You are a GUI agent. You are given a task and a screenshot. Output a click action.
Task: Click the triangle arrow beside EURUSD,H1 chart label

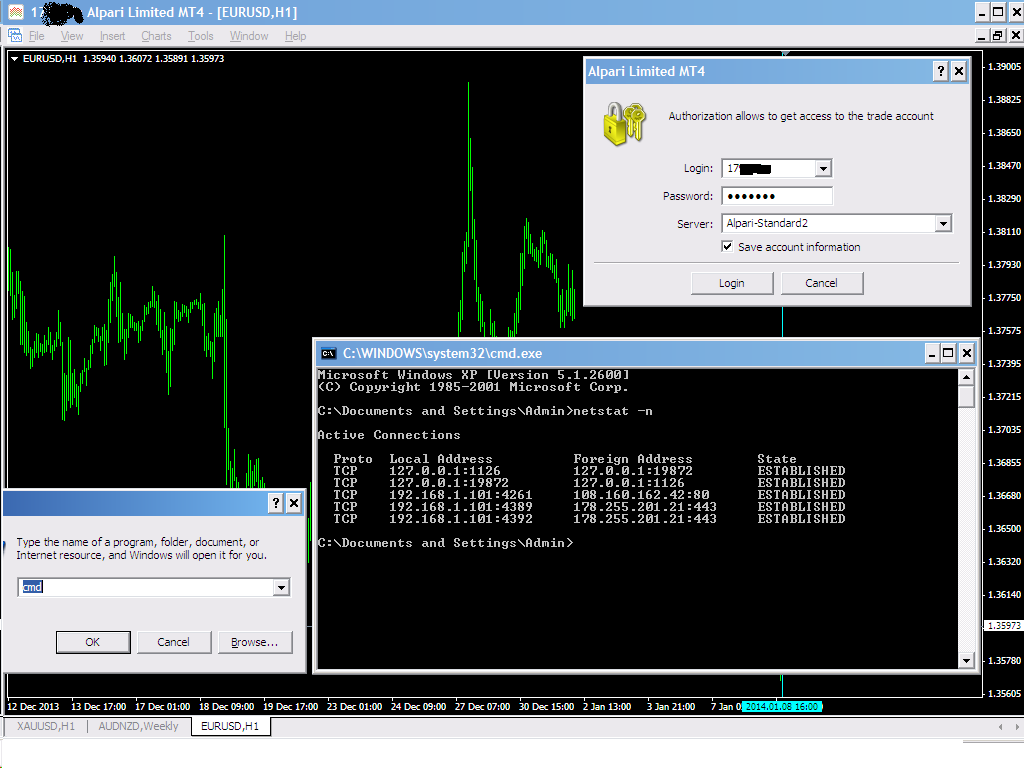coord(14,59)
